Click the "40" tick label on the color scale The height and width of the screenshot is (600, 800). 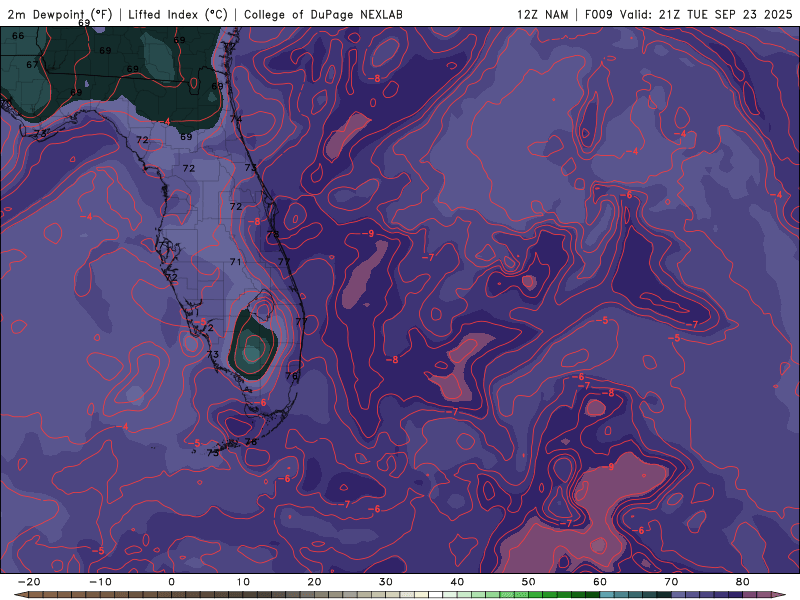click(x=457, y=582)
